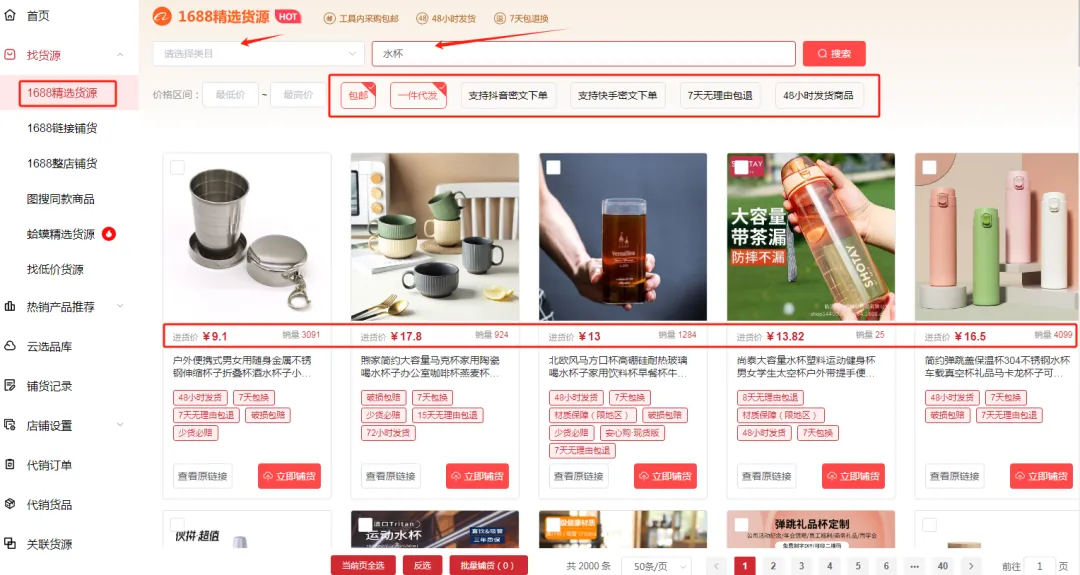Click 查看原链接 for ceramic mug product
This screenshot has width=1080, height=575.
point(391,476)
